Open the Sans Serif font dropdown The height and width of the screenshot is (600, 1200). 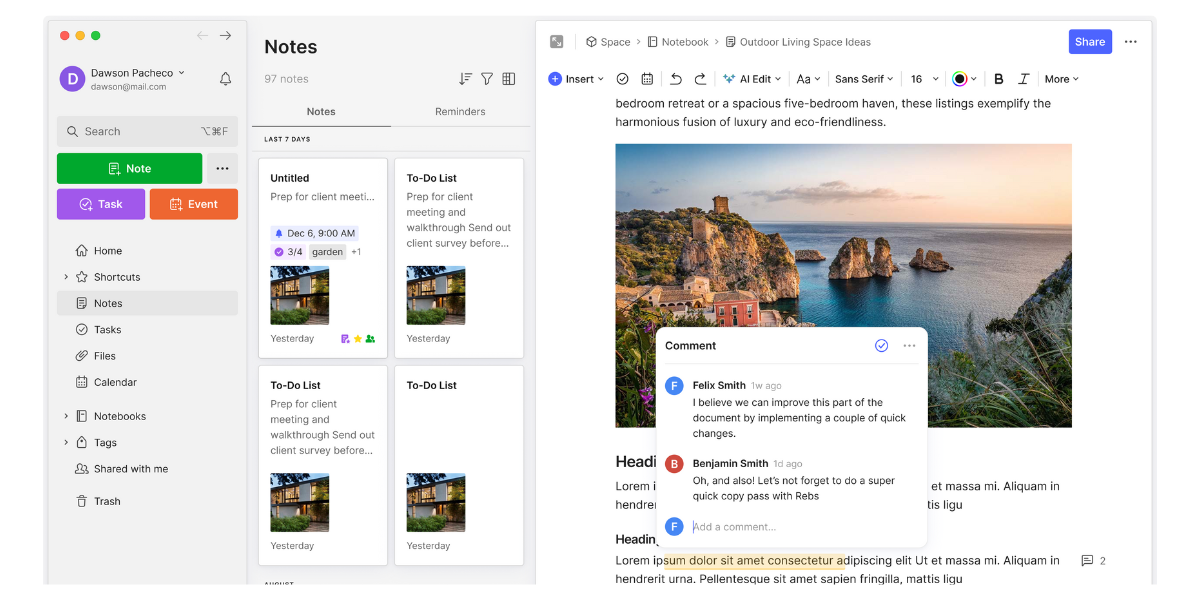click(862, 78)
